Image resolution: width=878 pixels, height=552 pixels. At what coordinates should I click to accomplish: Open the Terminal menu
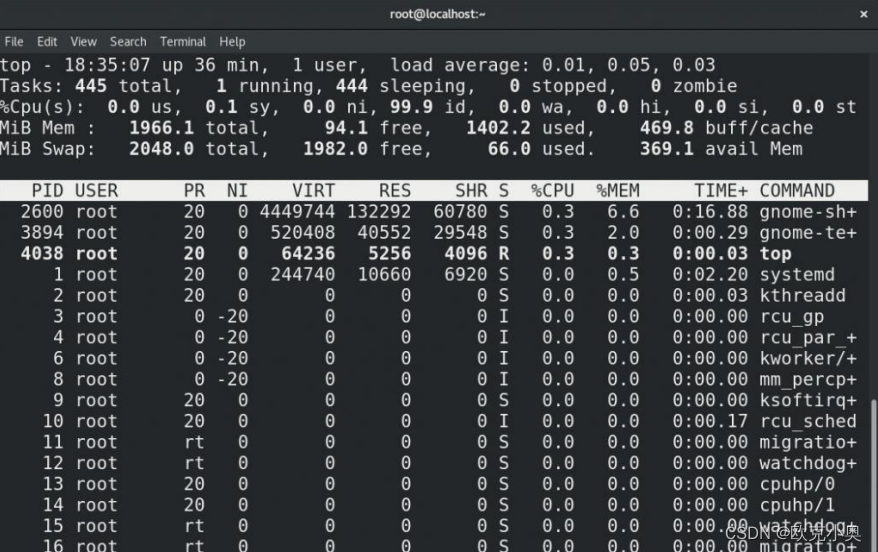183,41
